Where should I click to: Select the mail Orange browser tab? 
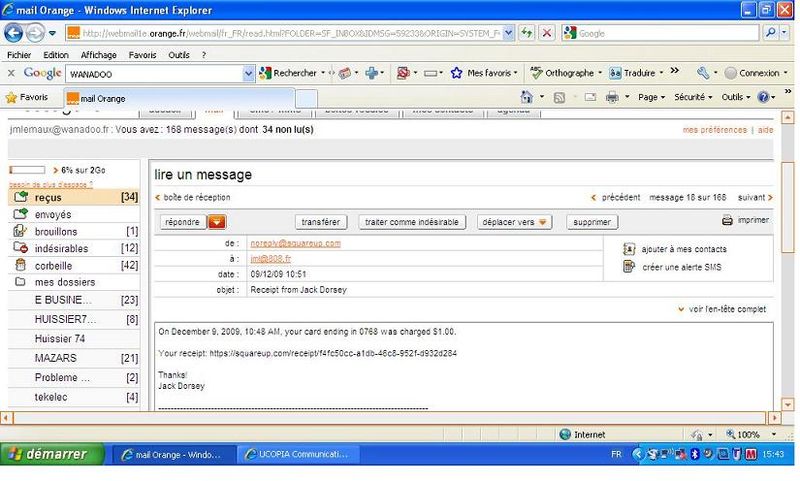[x=179, y=98]
